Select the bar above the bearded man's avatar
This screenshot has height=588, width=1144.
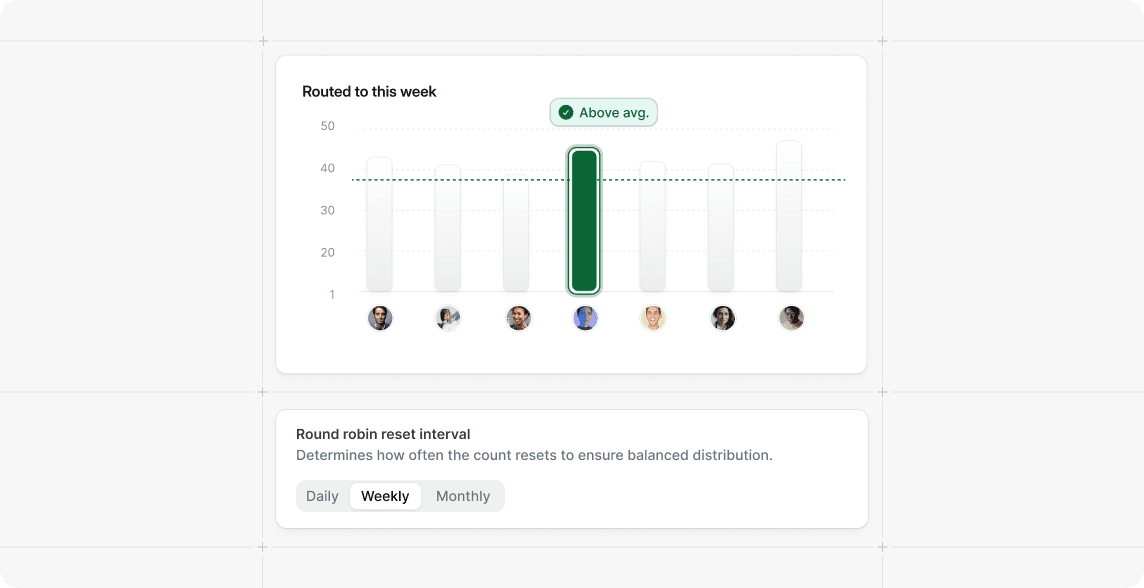tap(379, 224)
